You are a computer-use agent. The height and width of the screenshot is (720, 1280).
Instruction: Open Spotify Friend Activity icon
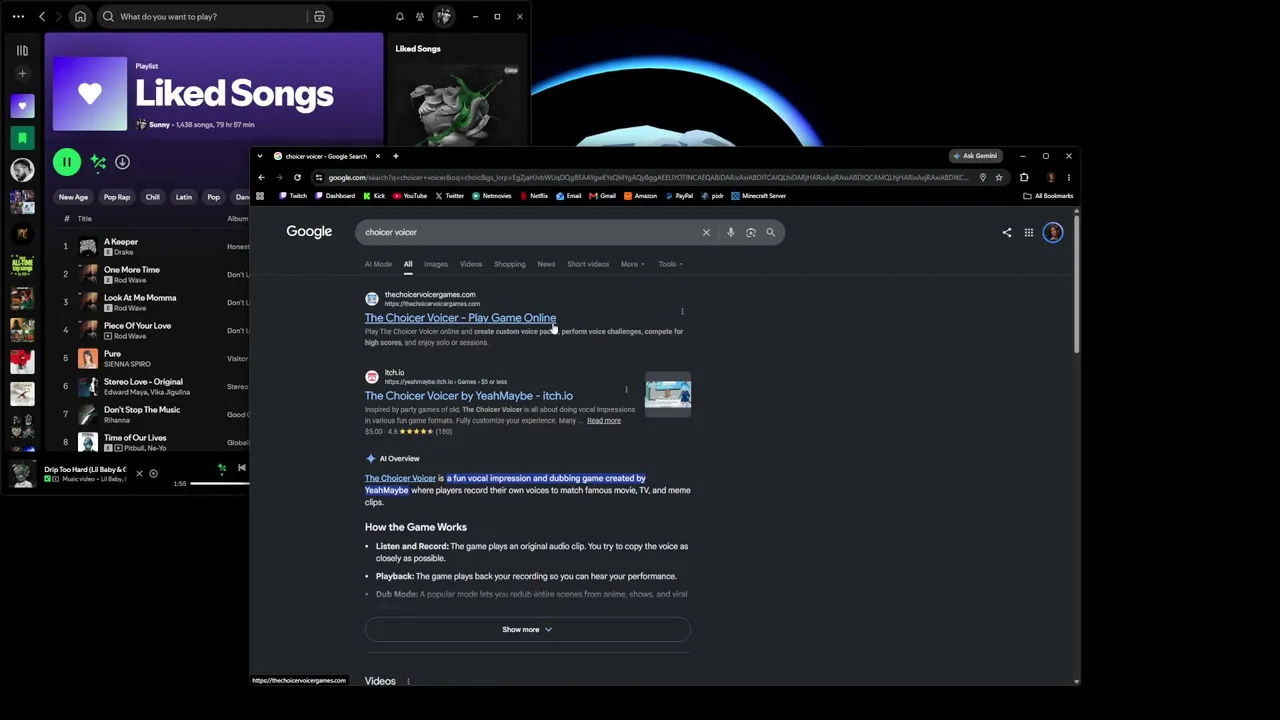pyautogui.click(x=420, y=16)
